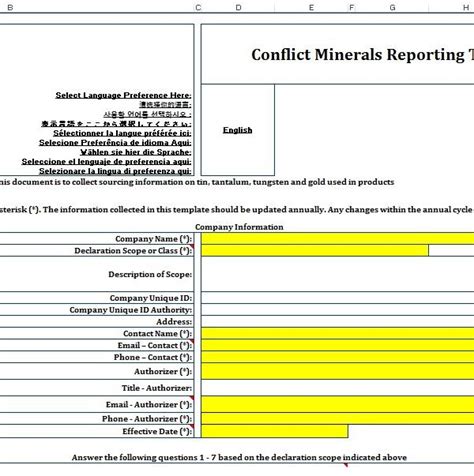The height and width of the screenshot is (476, 474).
Task: Click the Conflict Minerals Reporting title cell
Action: tap(338, 54)
